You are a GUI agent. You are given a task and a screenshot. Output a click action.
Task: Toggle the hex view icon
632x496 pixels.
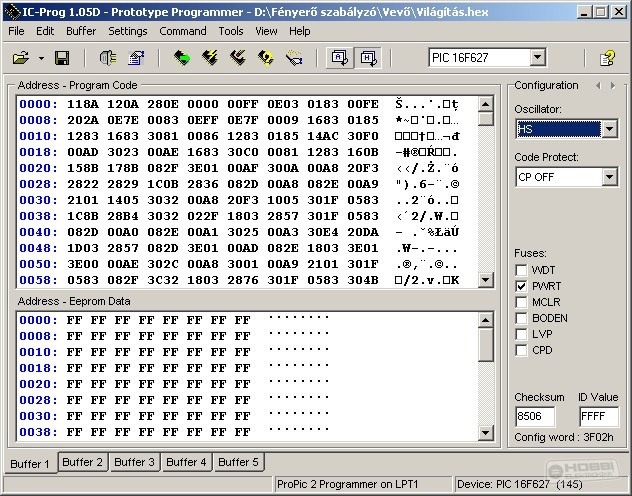coord(368,58)
